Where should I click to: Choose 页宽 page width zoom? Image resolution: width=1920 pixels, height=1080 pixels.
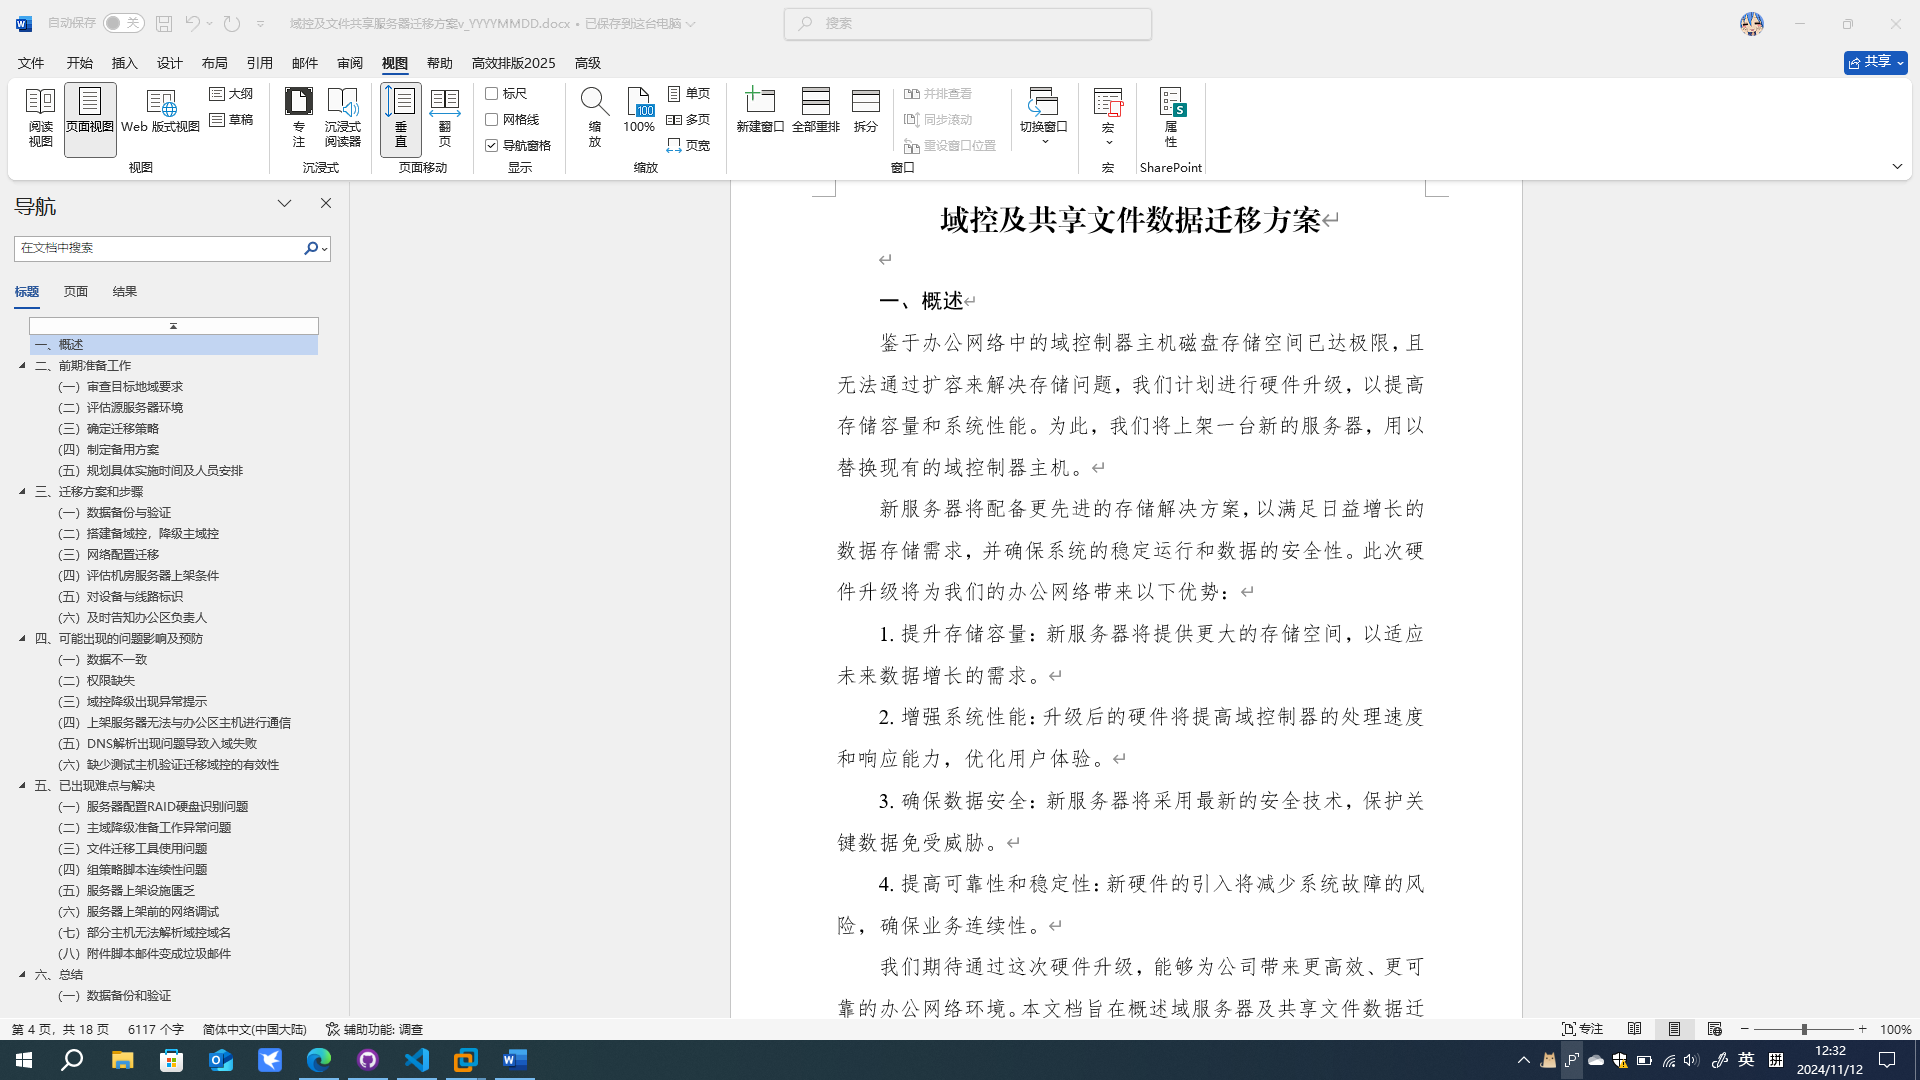point(689,146)
